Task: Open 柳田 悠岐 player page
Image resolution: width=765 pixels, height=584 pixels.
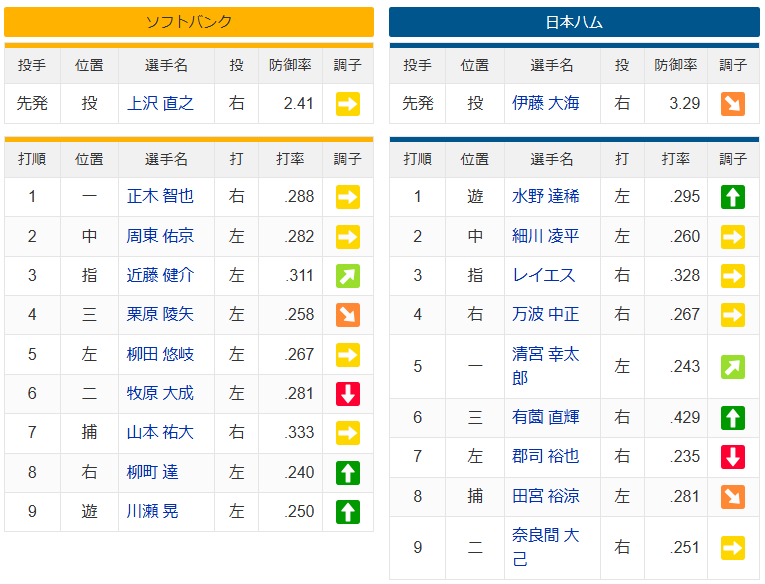Action: (x=160, y=355)
